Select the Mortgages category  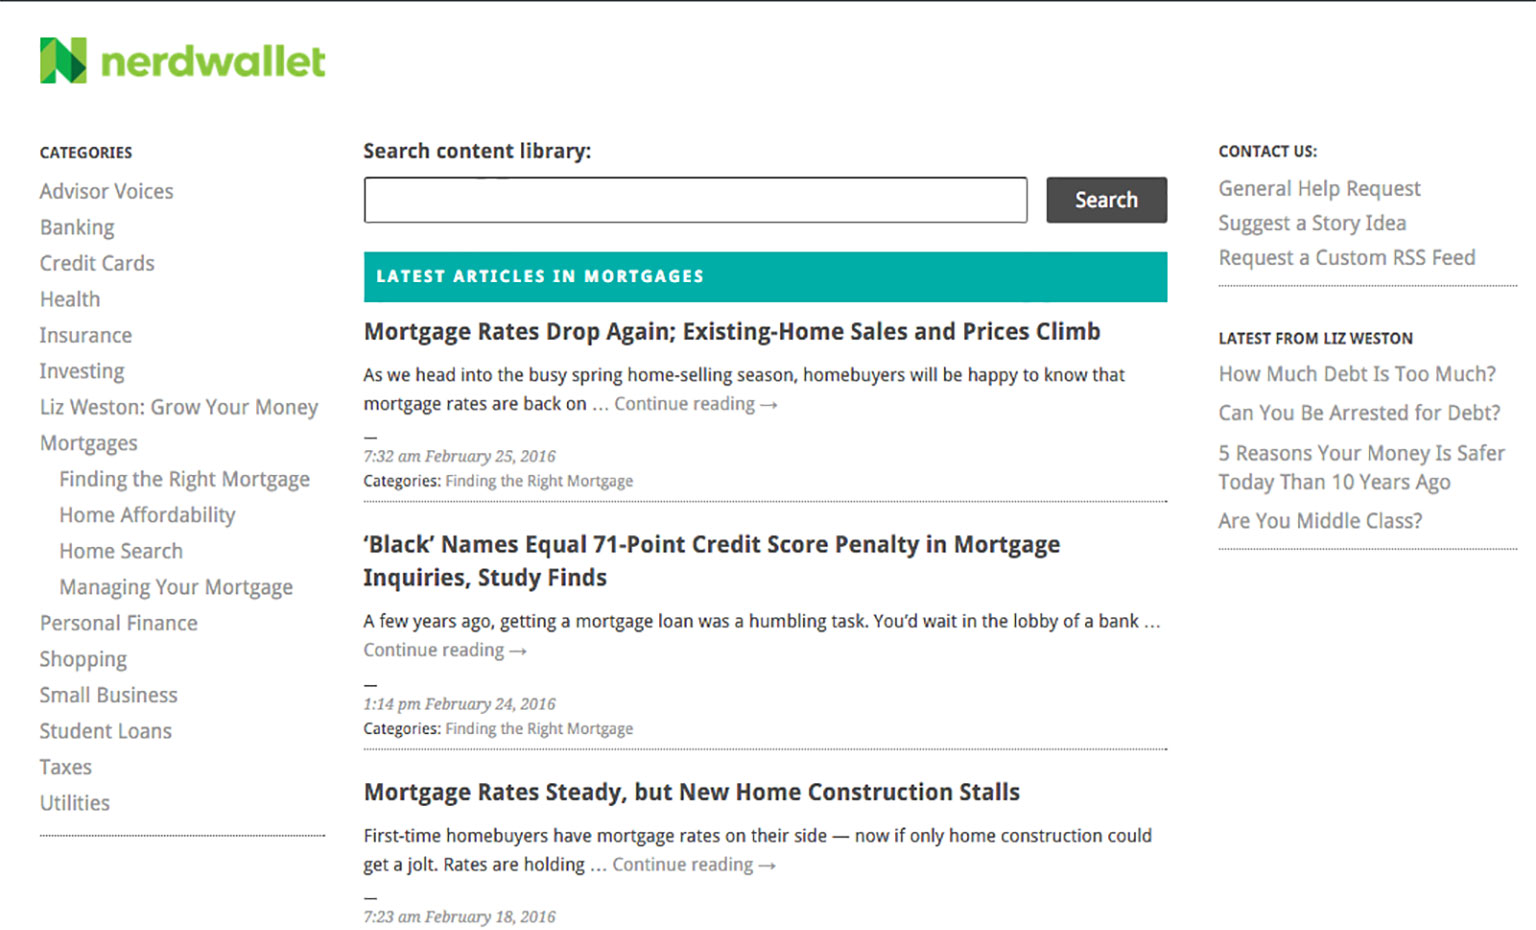pos(88,443)
